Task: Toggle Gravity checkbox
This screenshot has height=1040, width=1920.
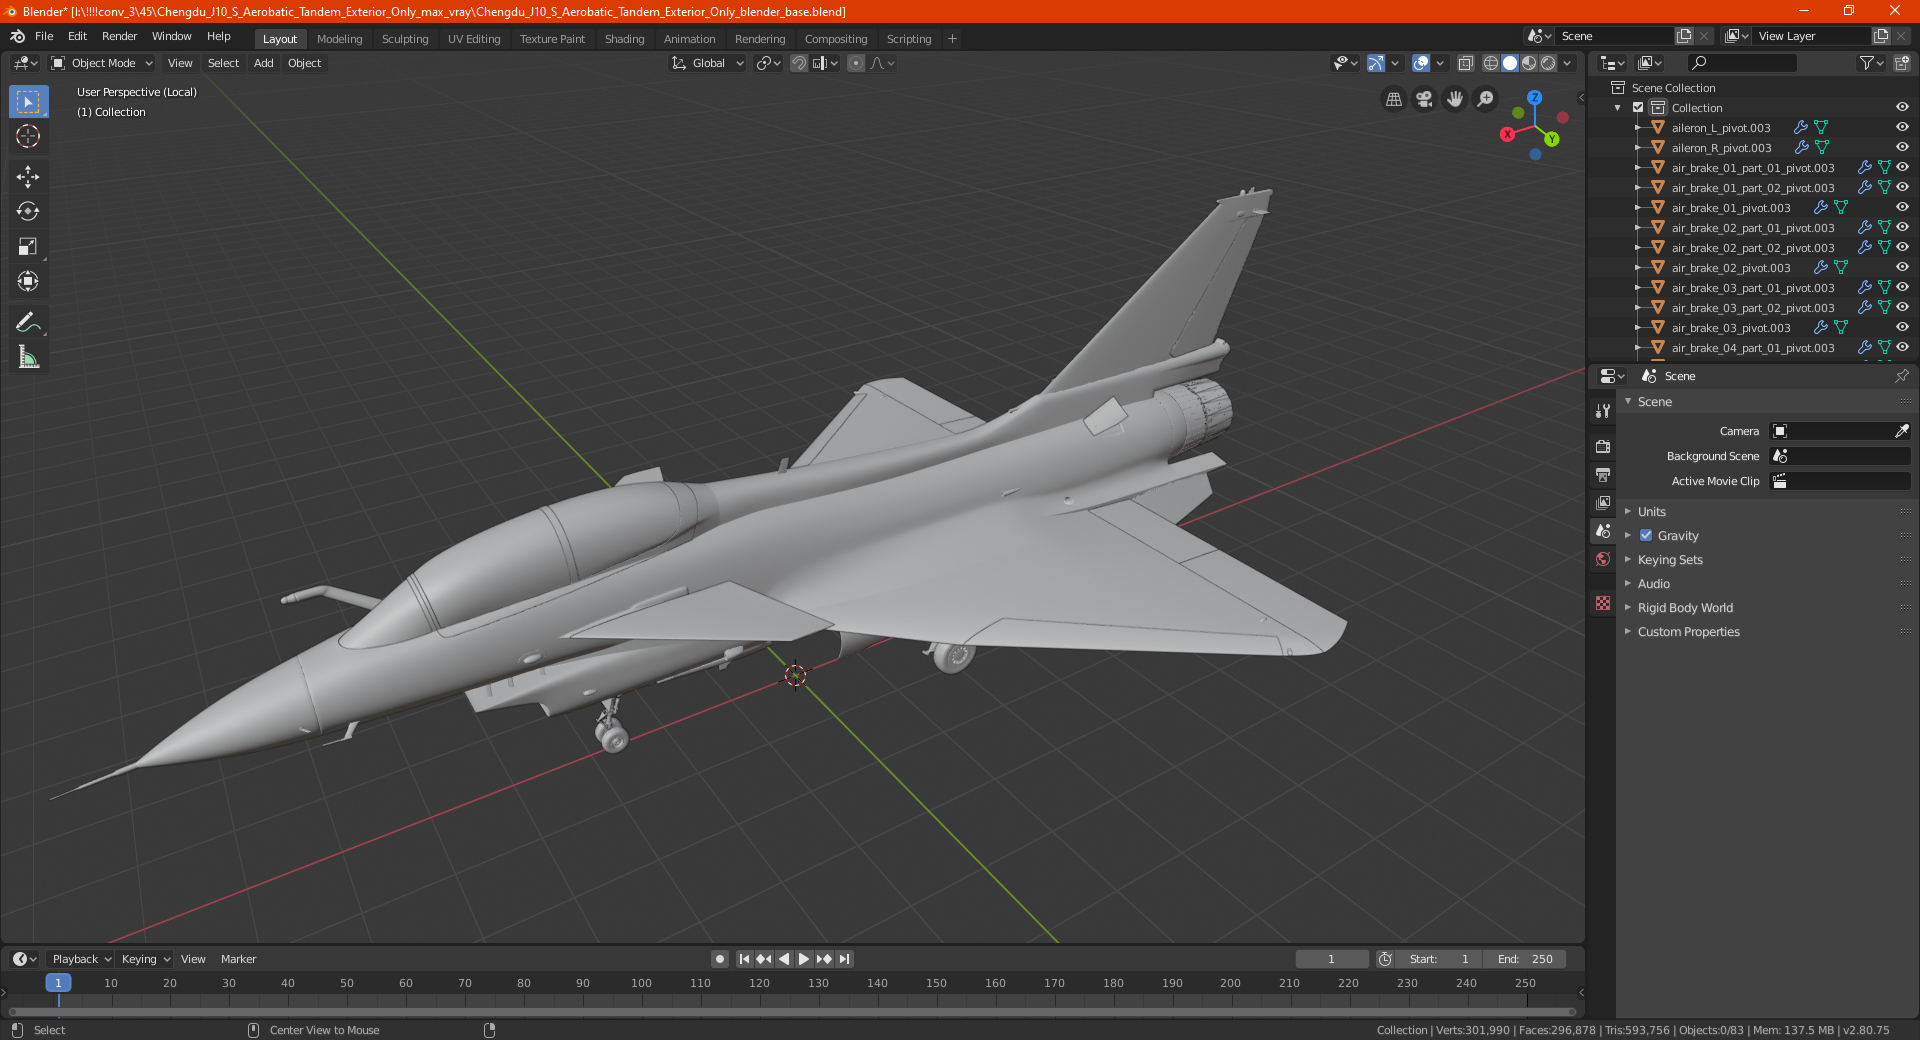Action: coord(1646,535)
